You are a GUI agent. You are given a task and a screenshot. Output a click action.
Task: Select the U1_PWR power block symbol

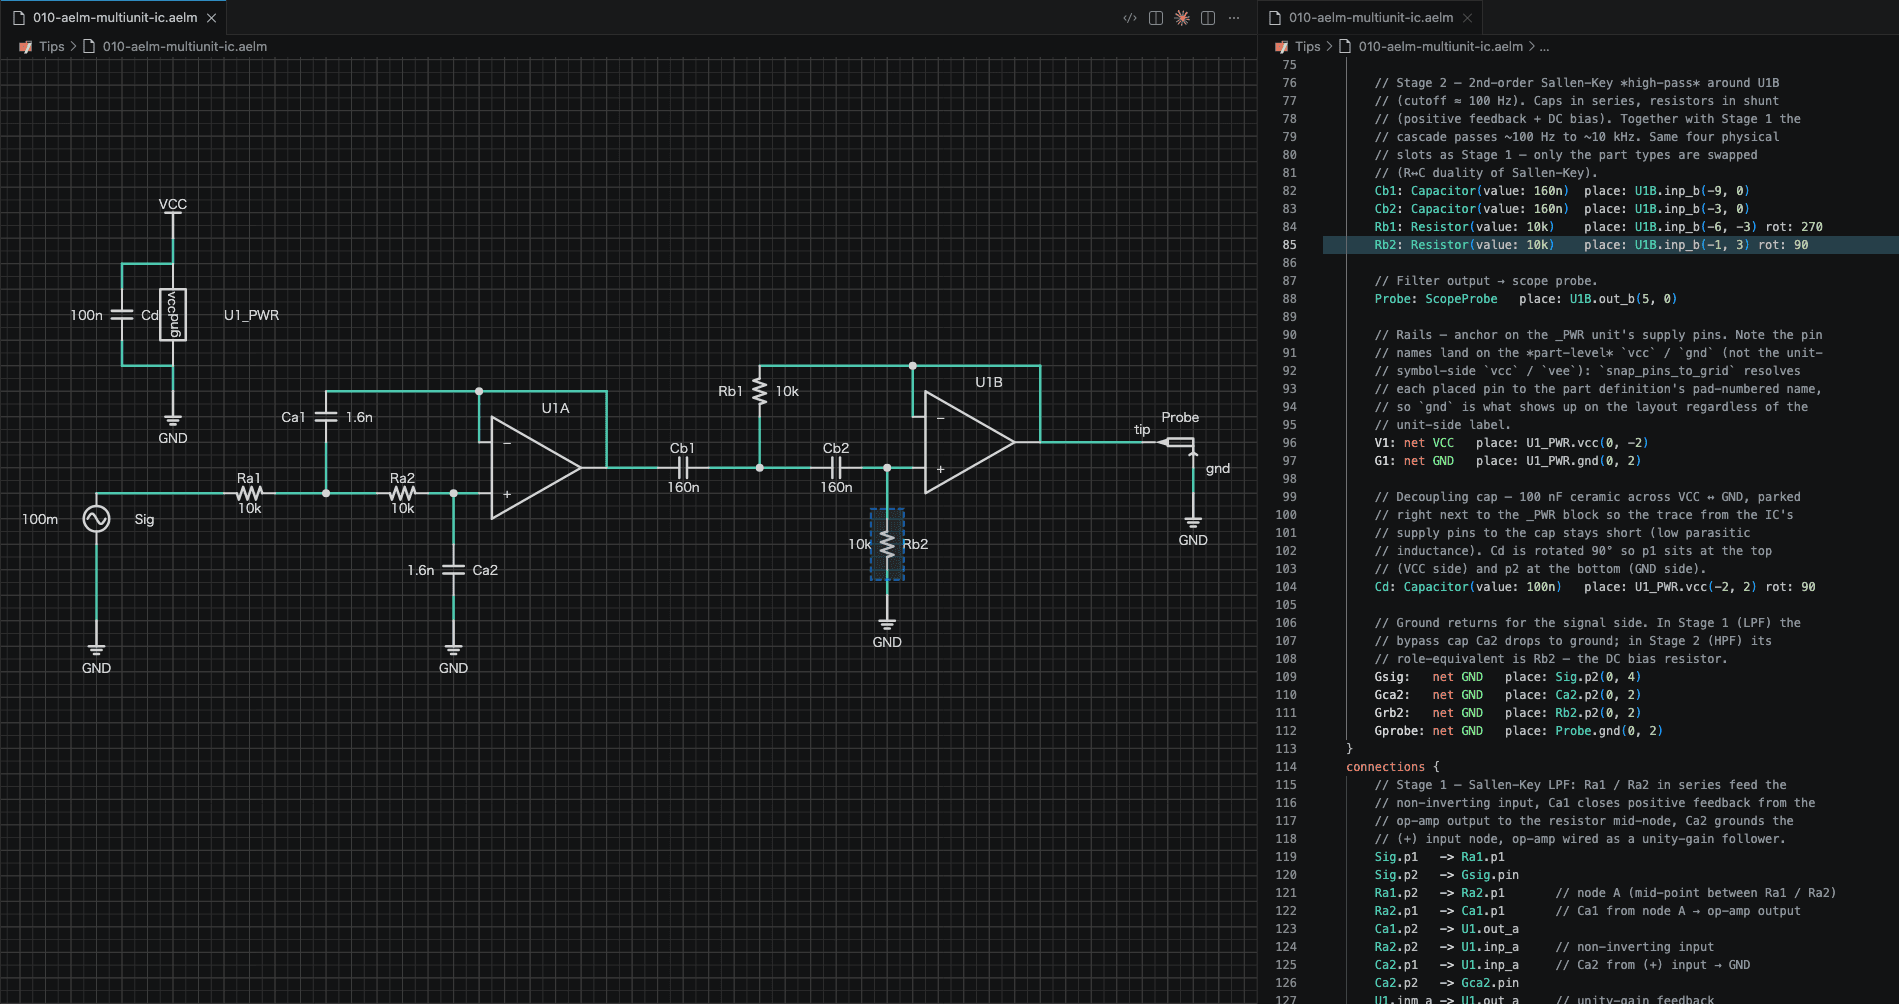click(173, 315)
